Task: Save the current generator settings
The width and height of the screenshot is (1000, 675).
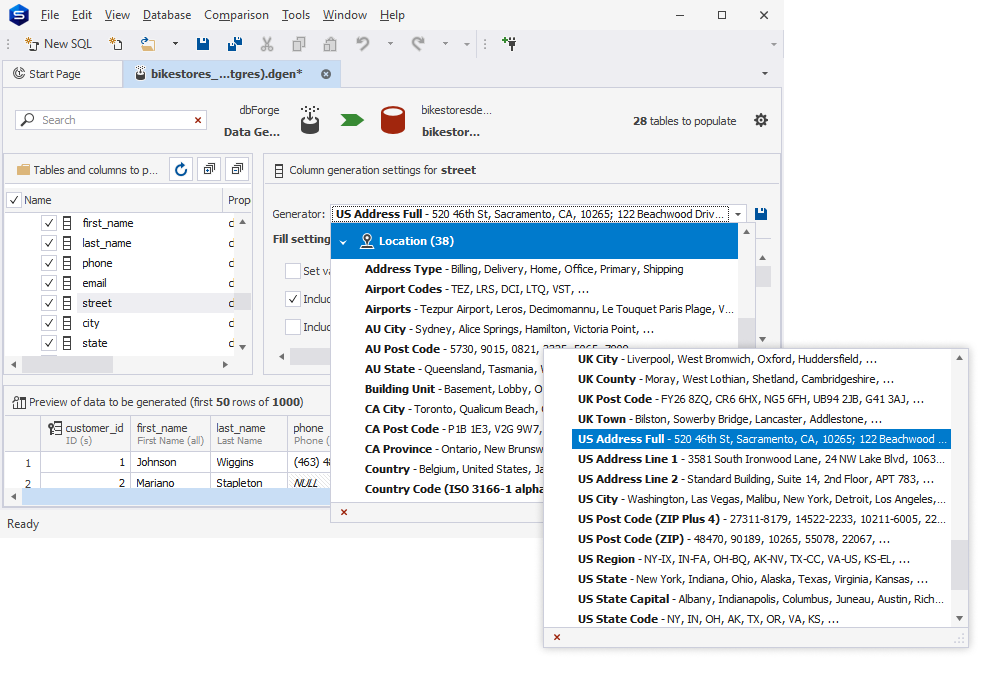Action: pyautogui.click(x=759, y=213)
